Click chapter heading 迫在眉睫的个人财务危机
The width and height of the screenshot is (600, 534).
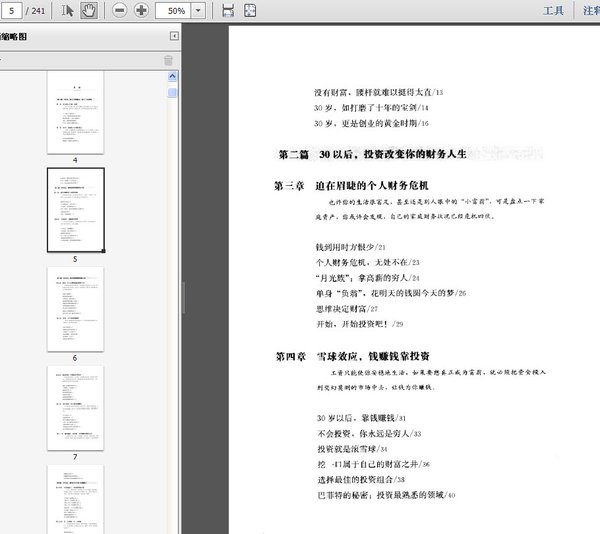tap(372, 186)
